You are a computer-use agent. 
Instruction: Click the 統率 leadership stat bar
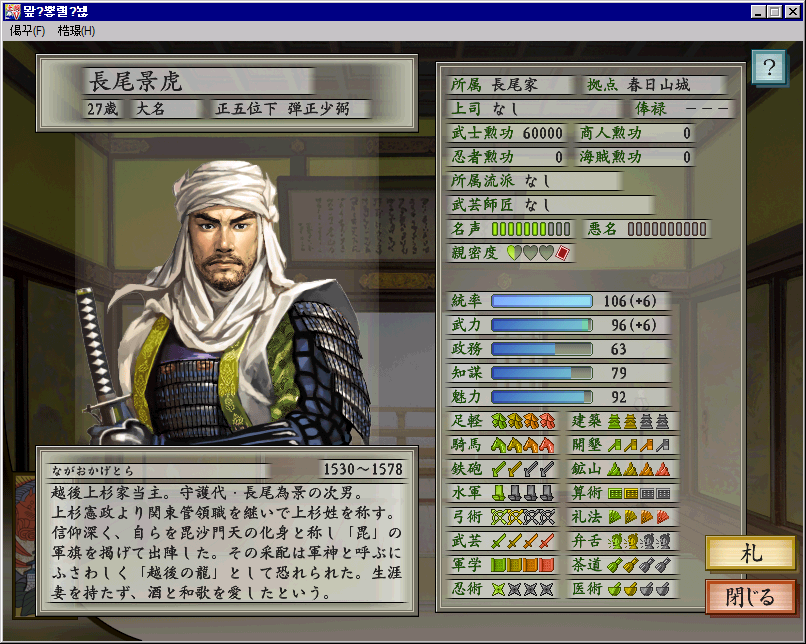point(542,301)
